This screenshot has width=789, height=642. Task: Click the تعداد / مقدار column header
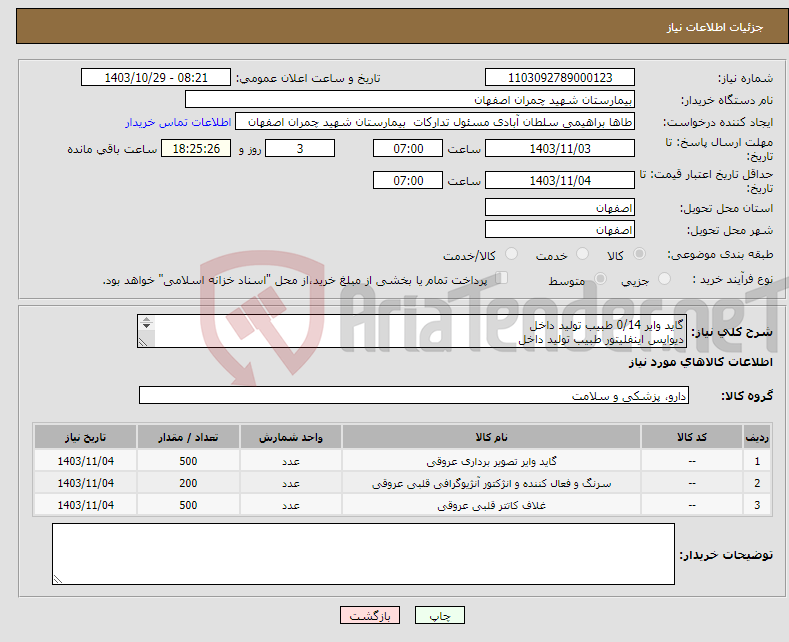188,437
